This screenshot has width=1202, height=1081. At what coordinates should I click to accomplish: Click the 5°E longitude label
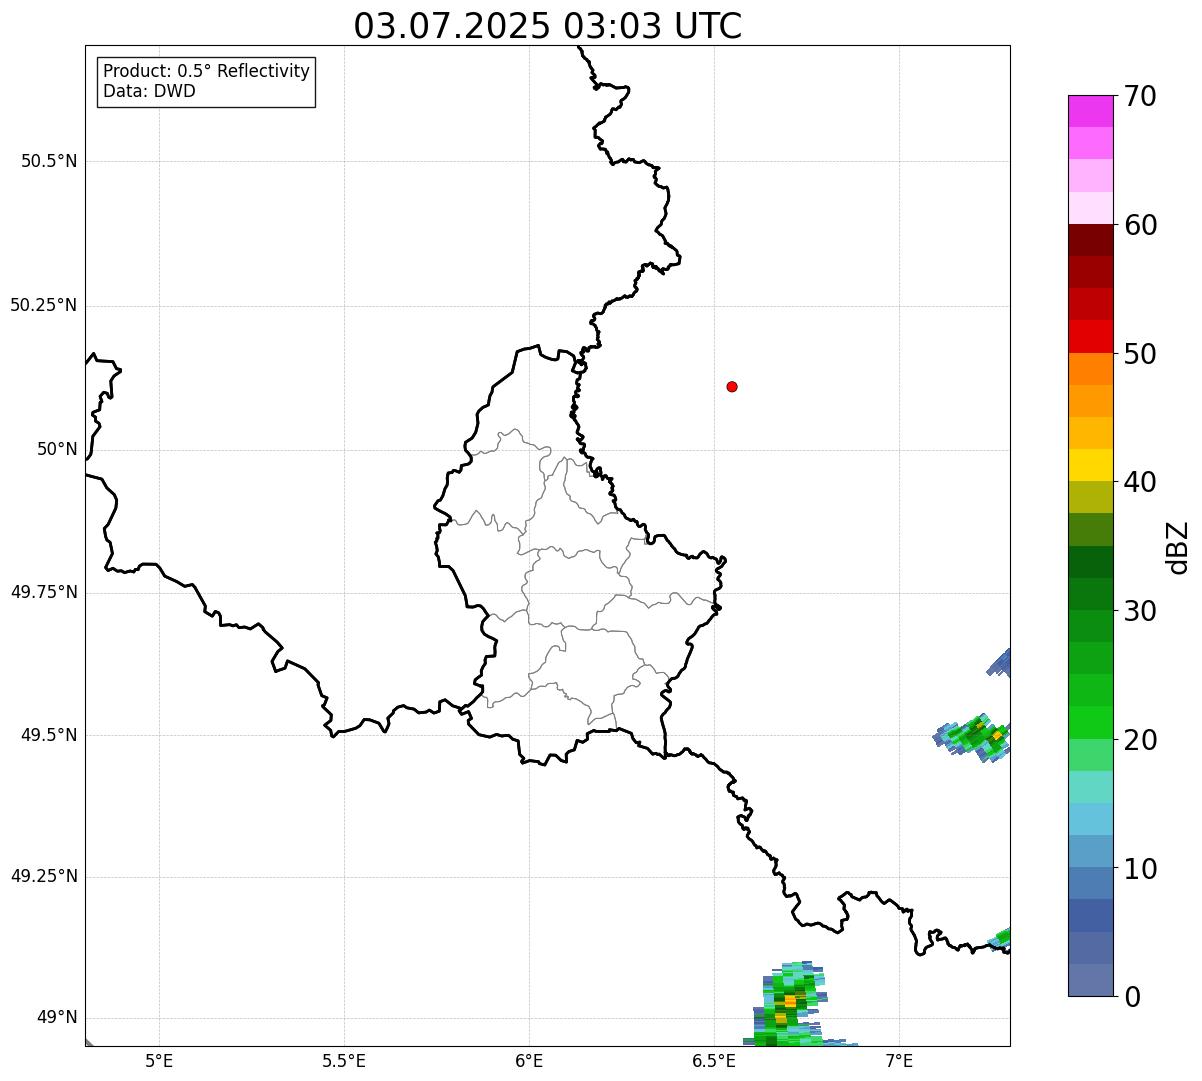click(159, 1060)
